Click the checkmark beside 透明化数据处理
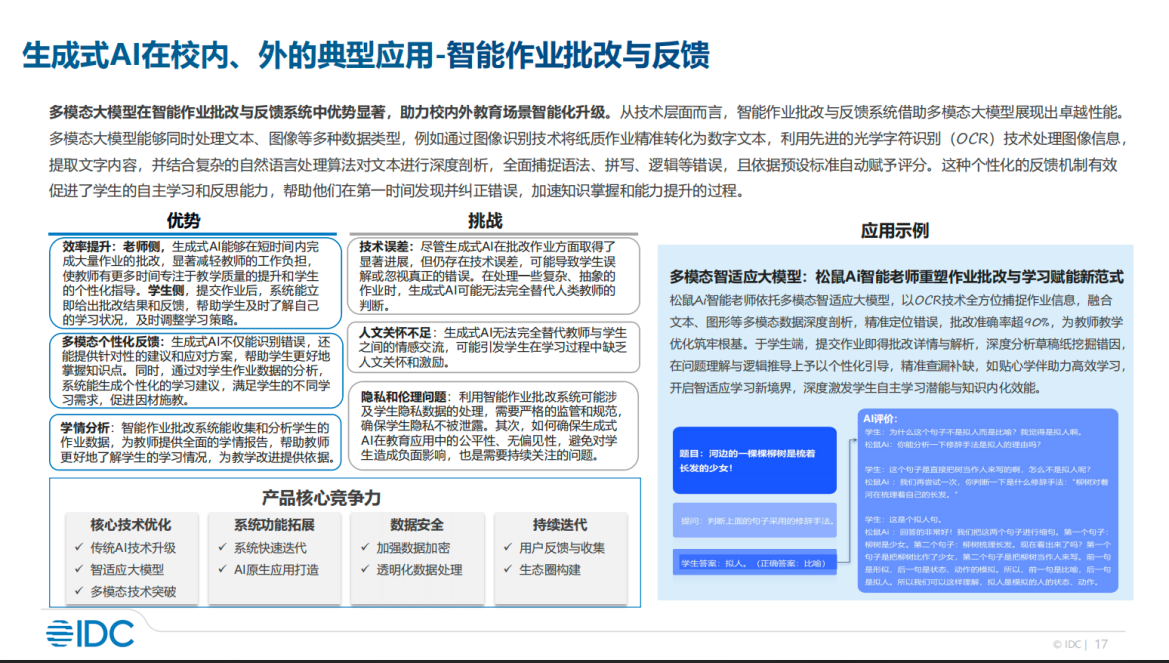 (365, 569)
